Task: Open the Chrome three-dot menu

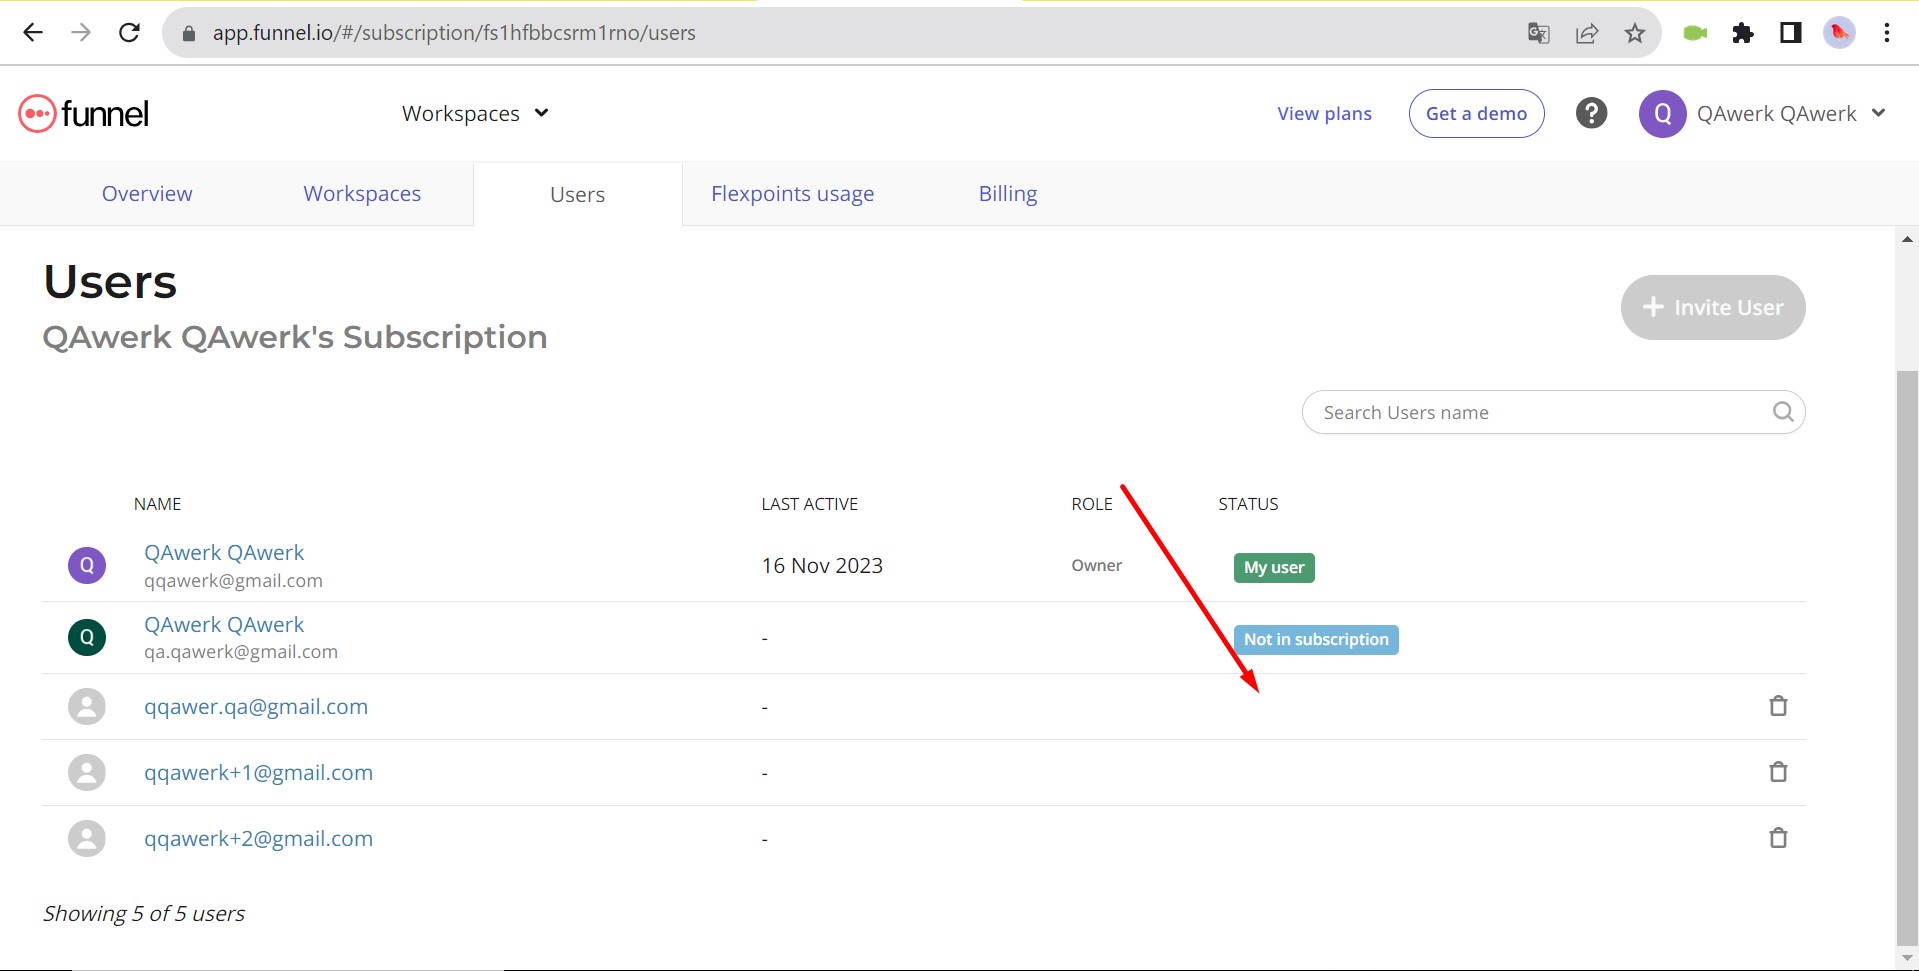Action: tap(1887, 33)
